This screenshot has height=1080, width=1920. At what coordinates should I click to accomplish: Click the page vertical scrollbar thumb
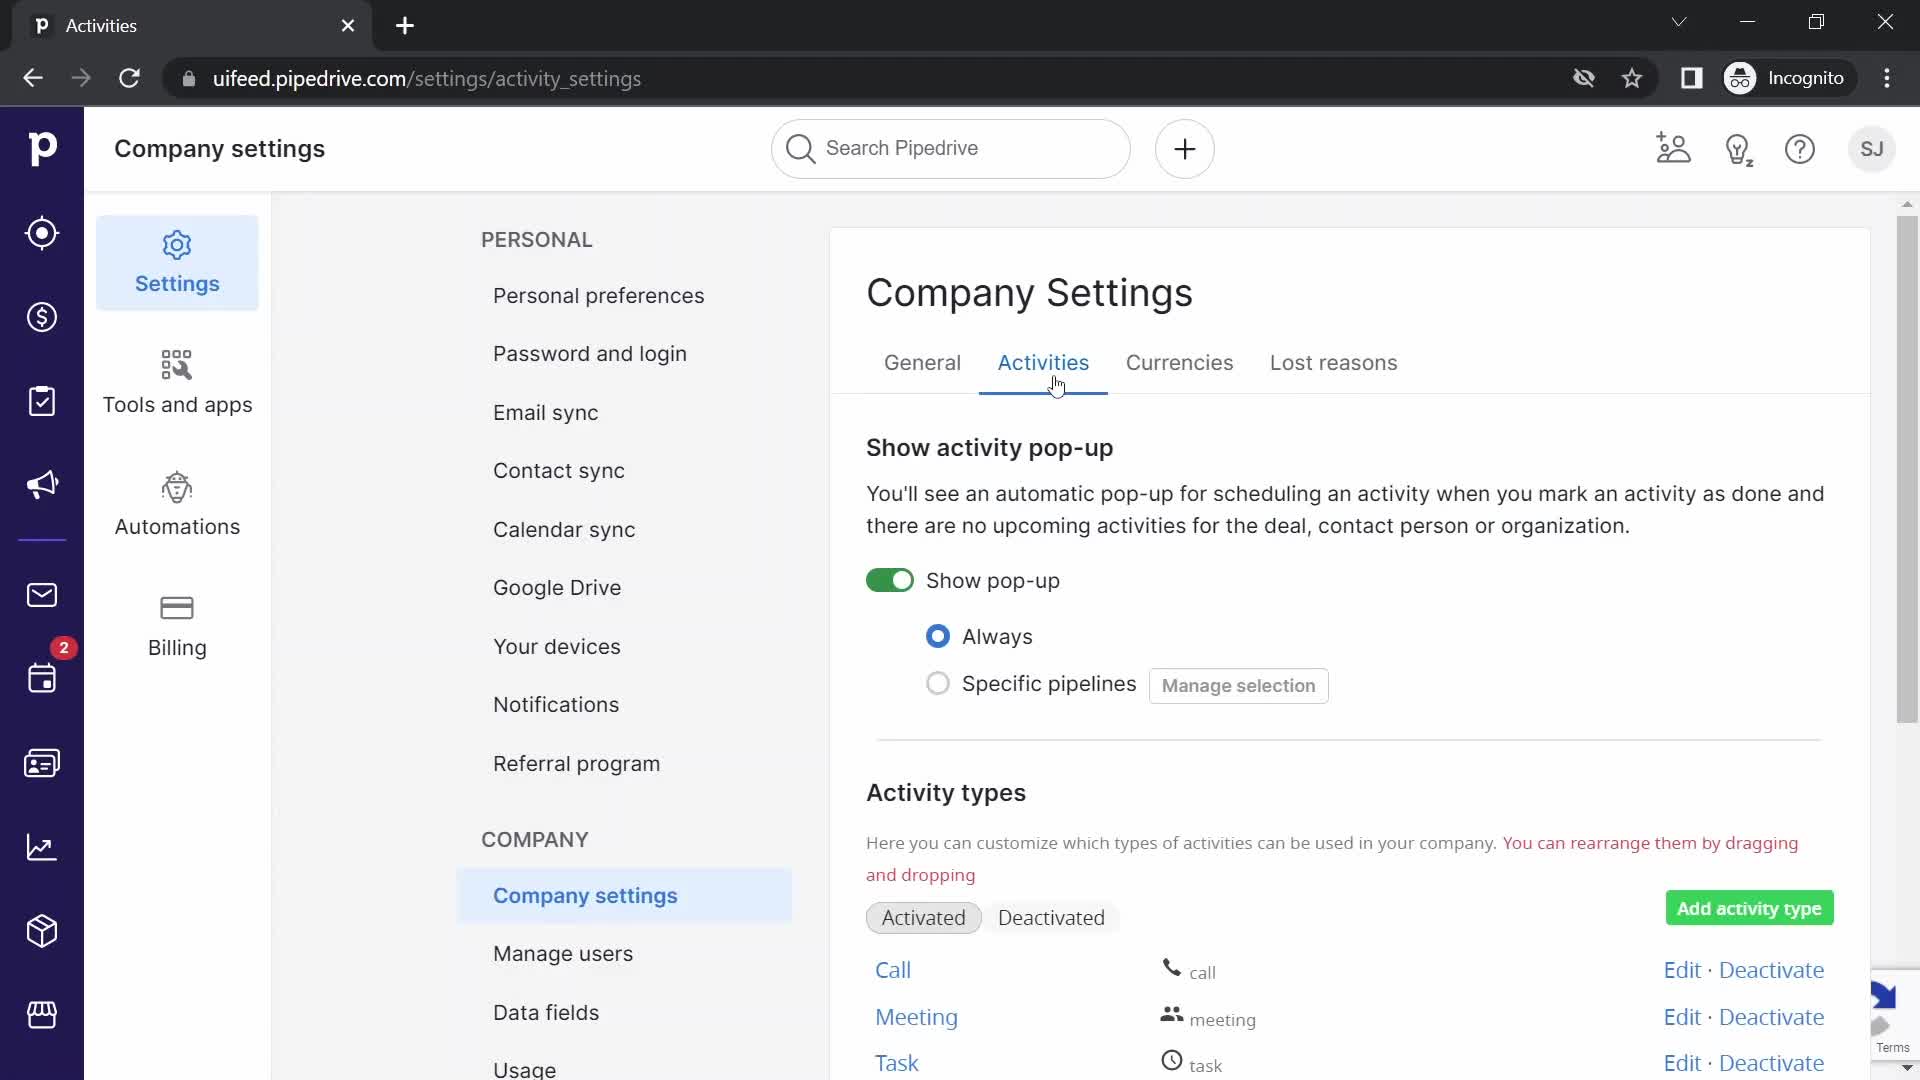pos(1907,469)
